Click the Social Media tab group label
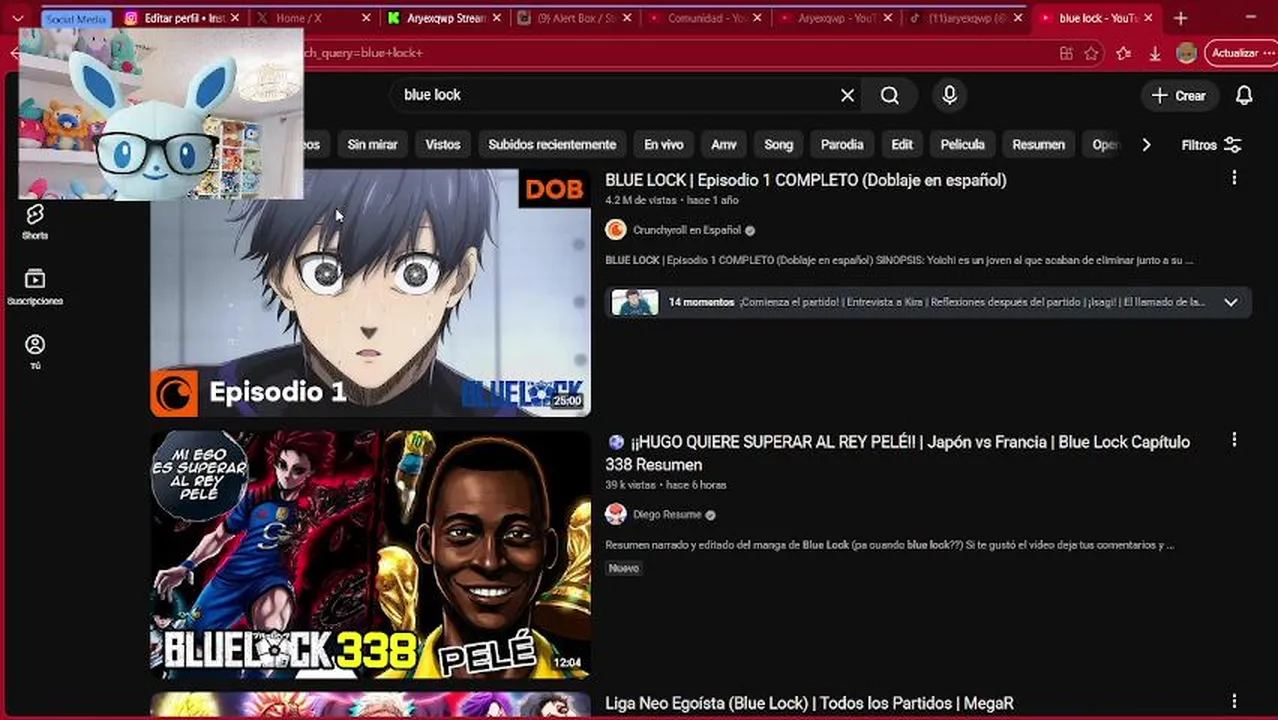This screenshot has height=720, width=1278. pyautogui.click(x=77, y=19)
